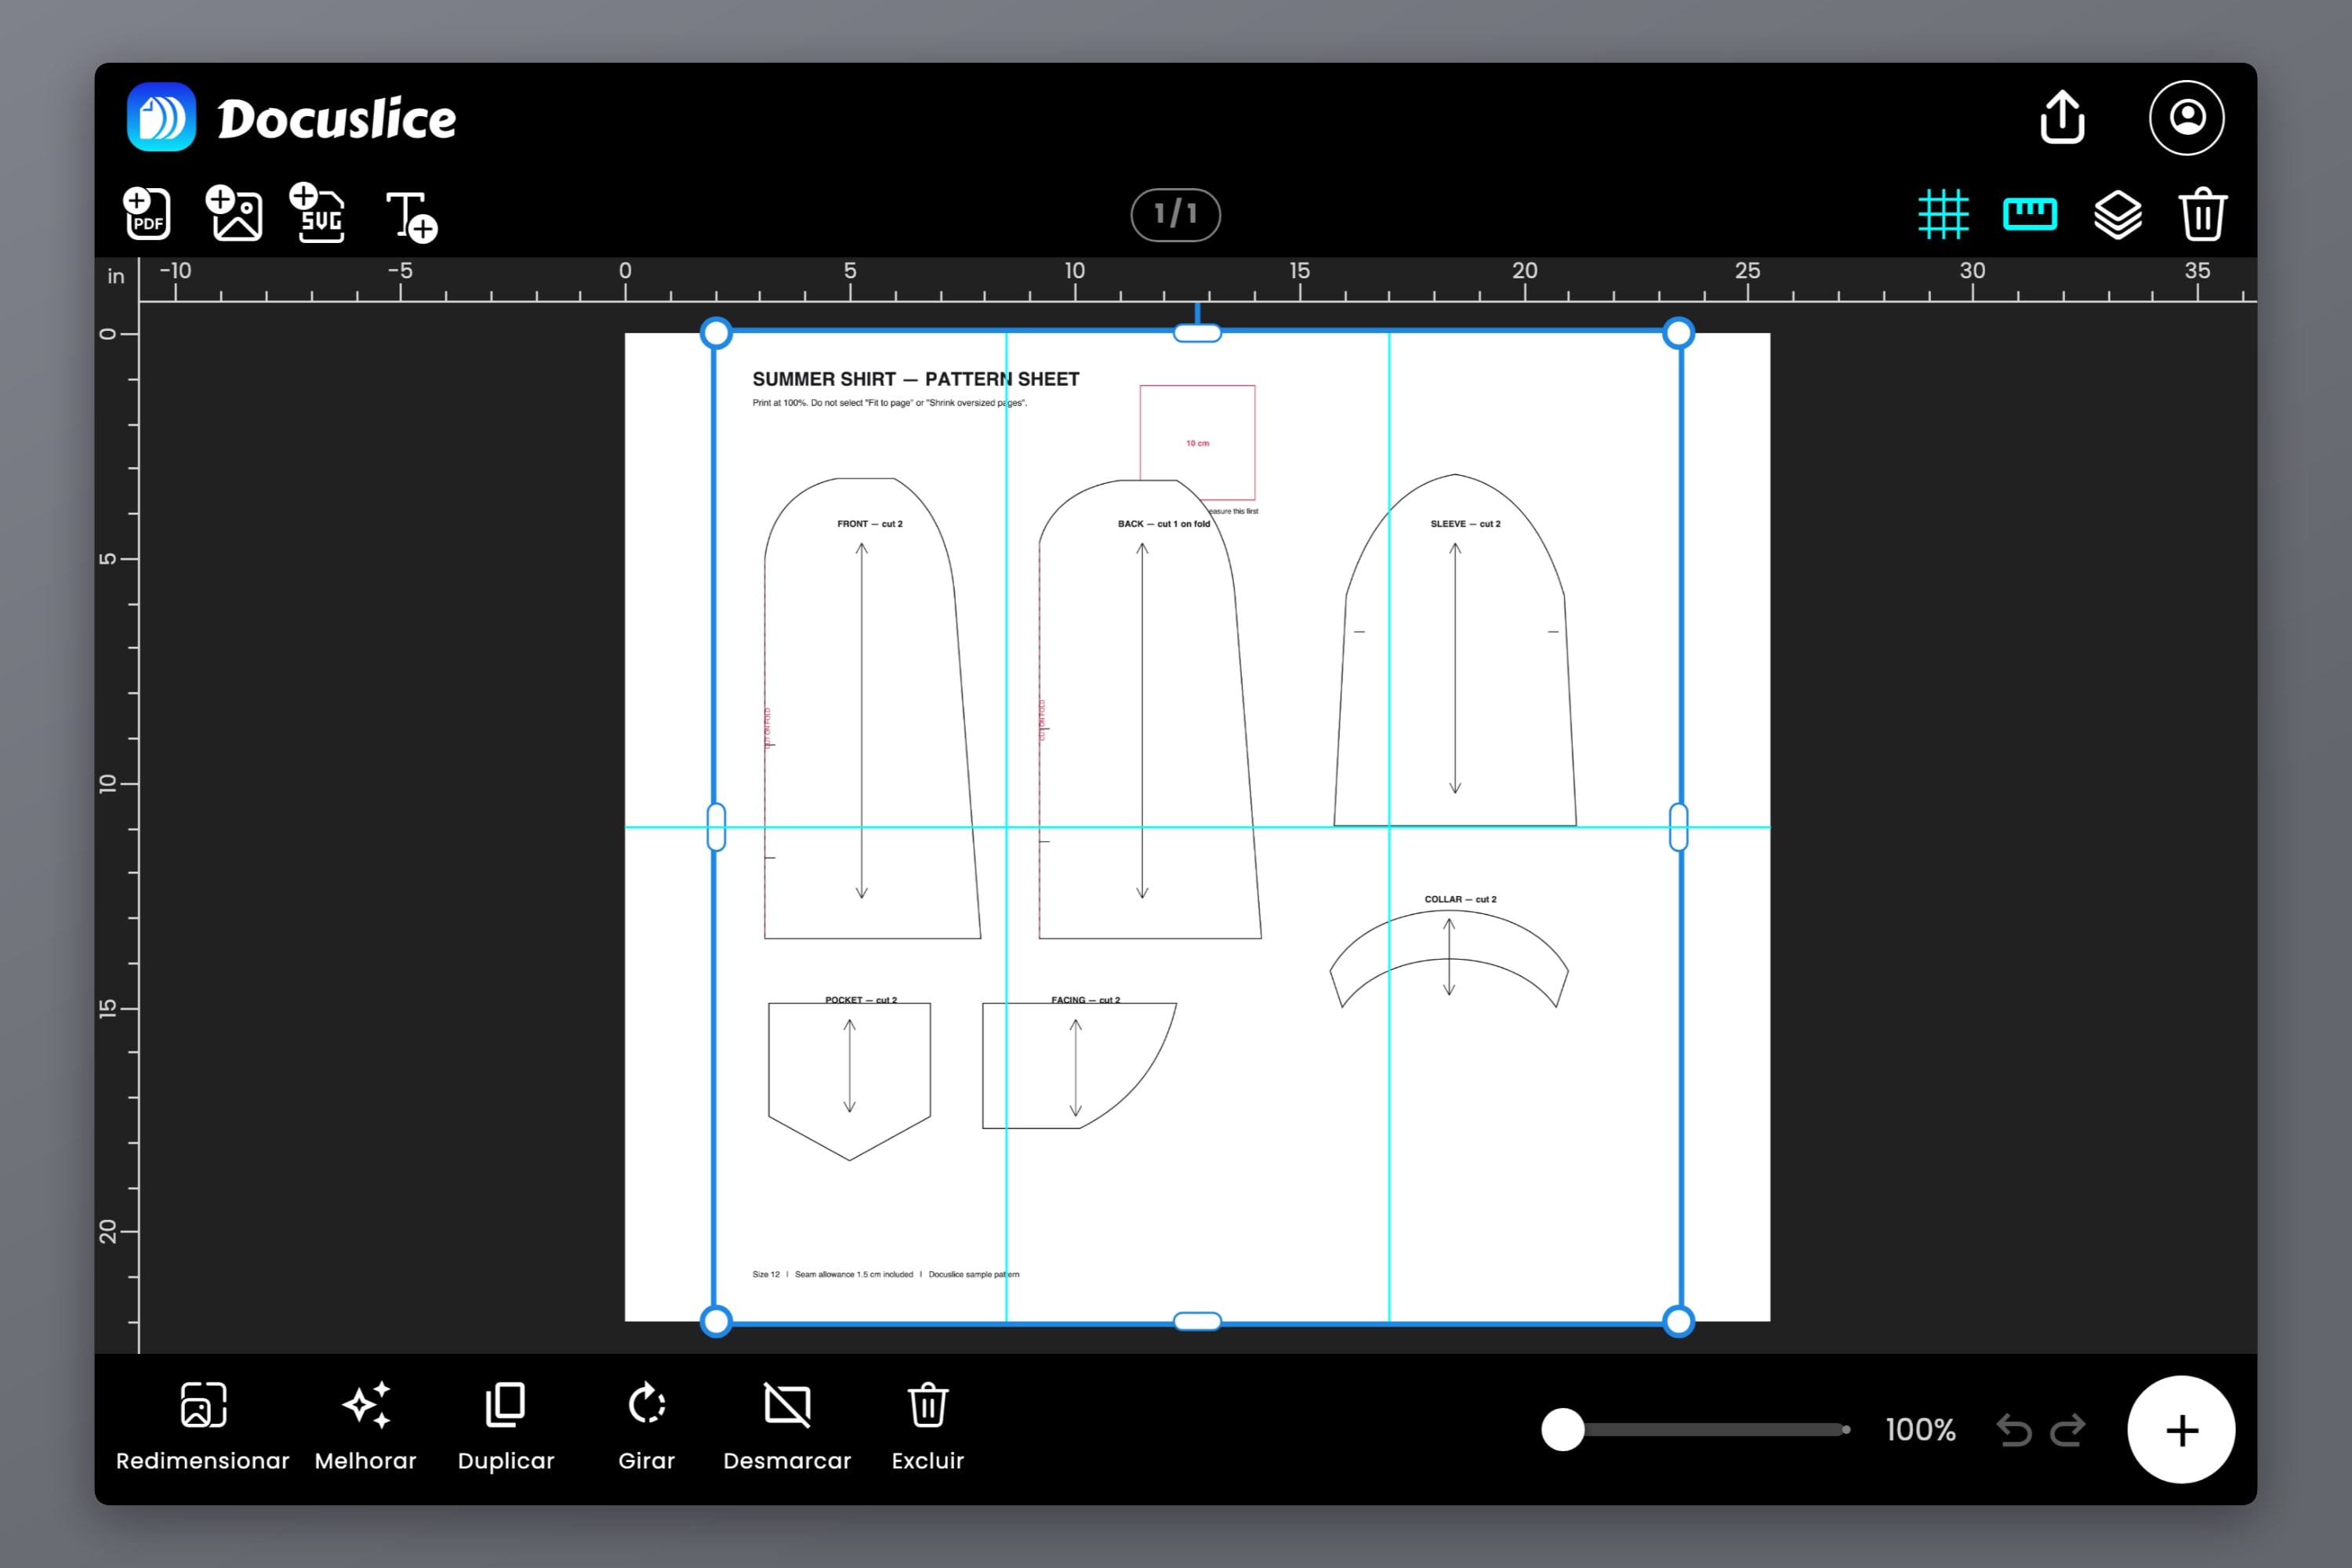This screenshot has width=2352, height=1568.
Task: Click the 'FRONT — cut 2' label
Action: [x=870, y=524]
